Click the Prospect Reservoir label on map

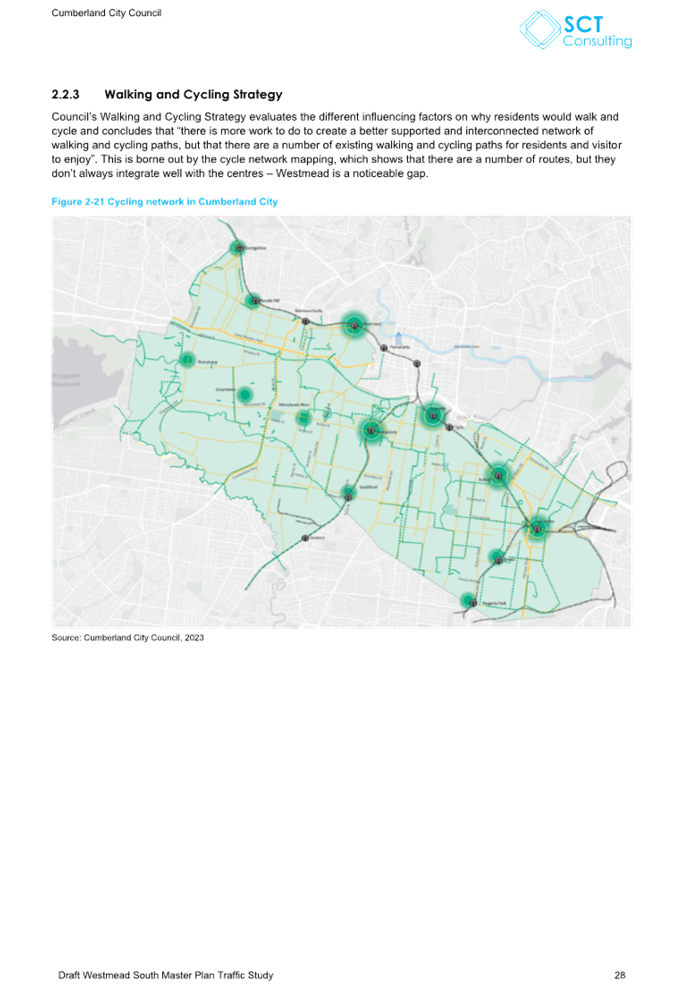coord(66,380)
